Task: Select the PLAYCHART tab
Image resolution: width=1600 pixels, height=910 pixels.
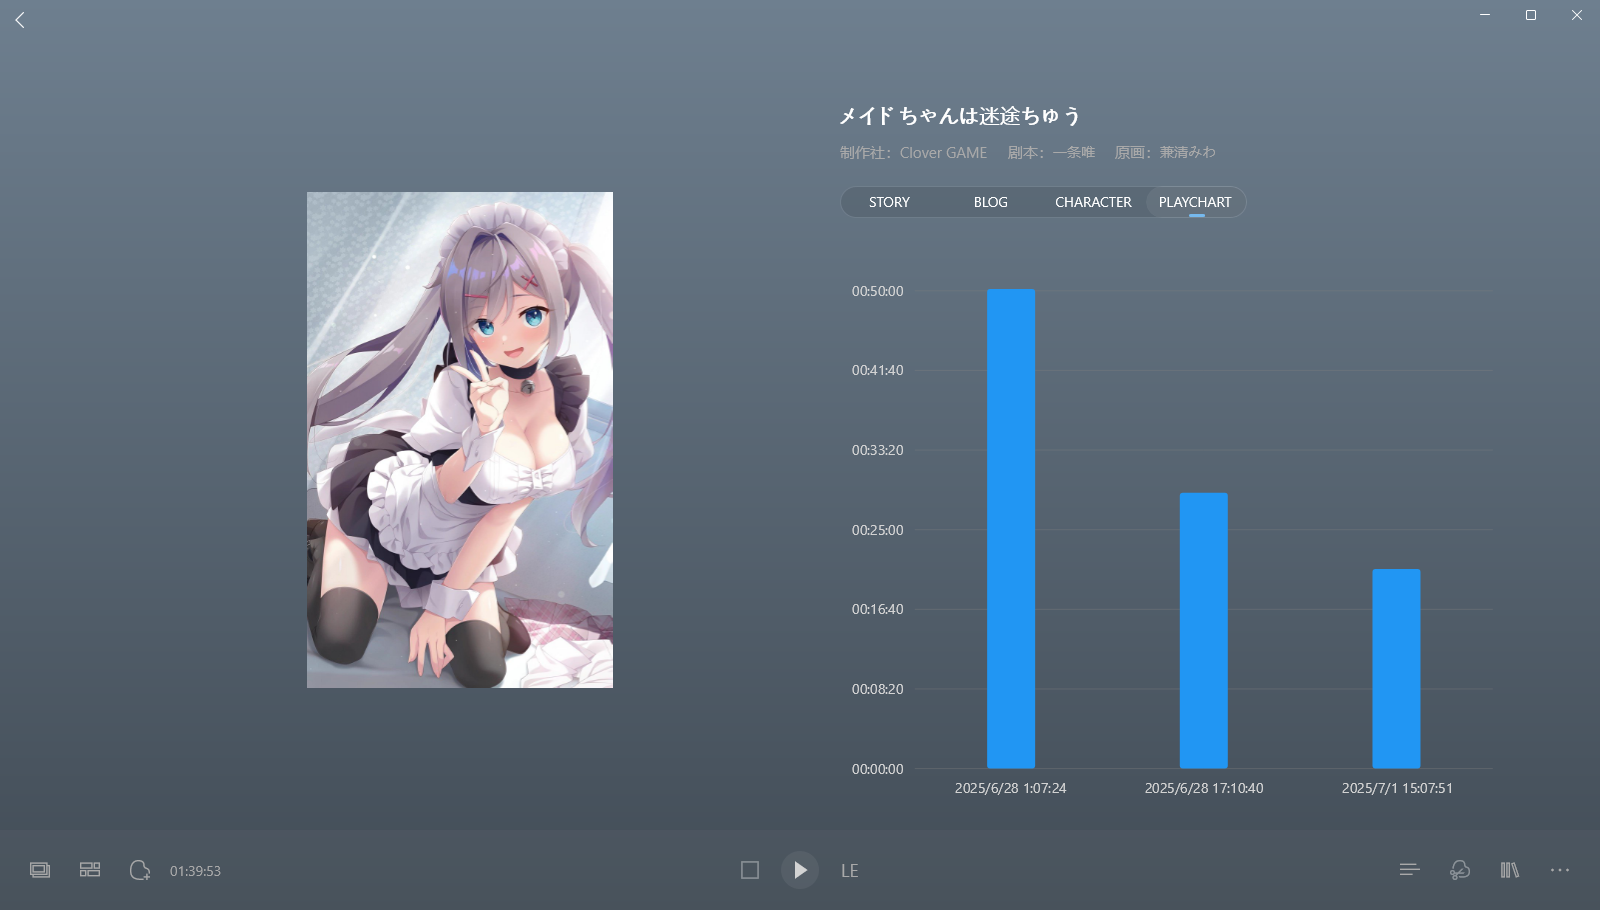Action: (x=1195, y=202)
